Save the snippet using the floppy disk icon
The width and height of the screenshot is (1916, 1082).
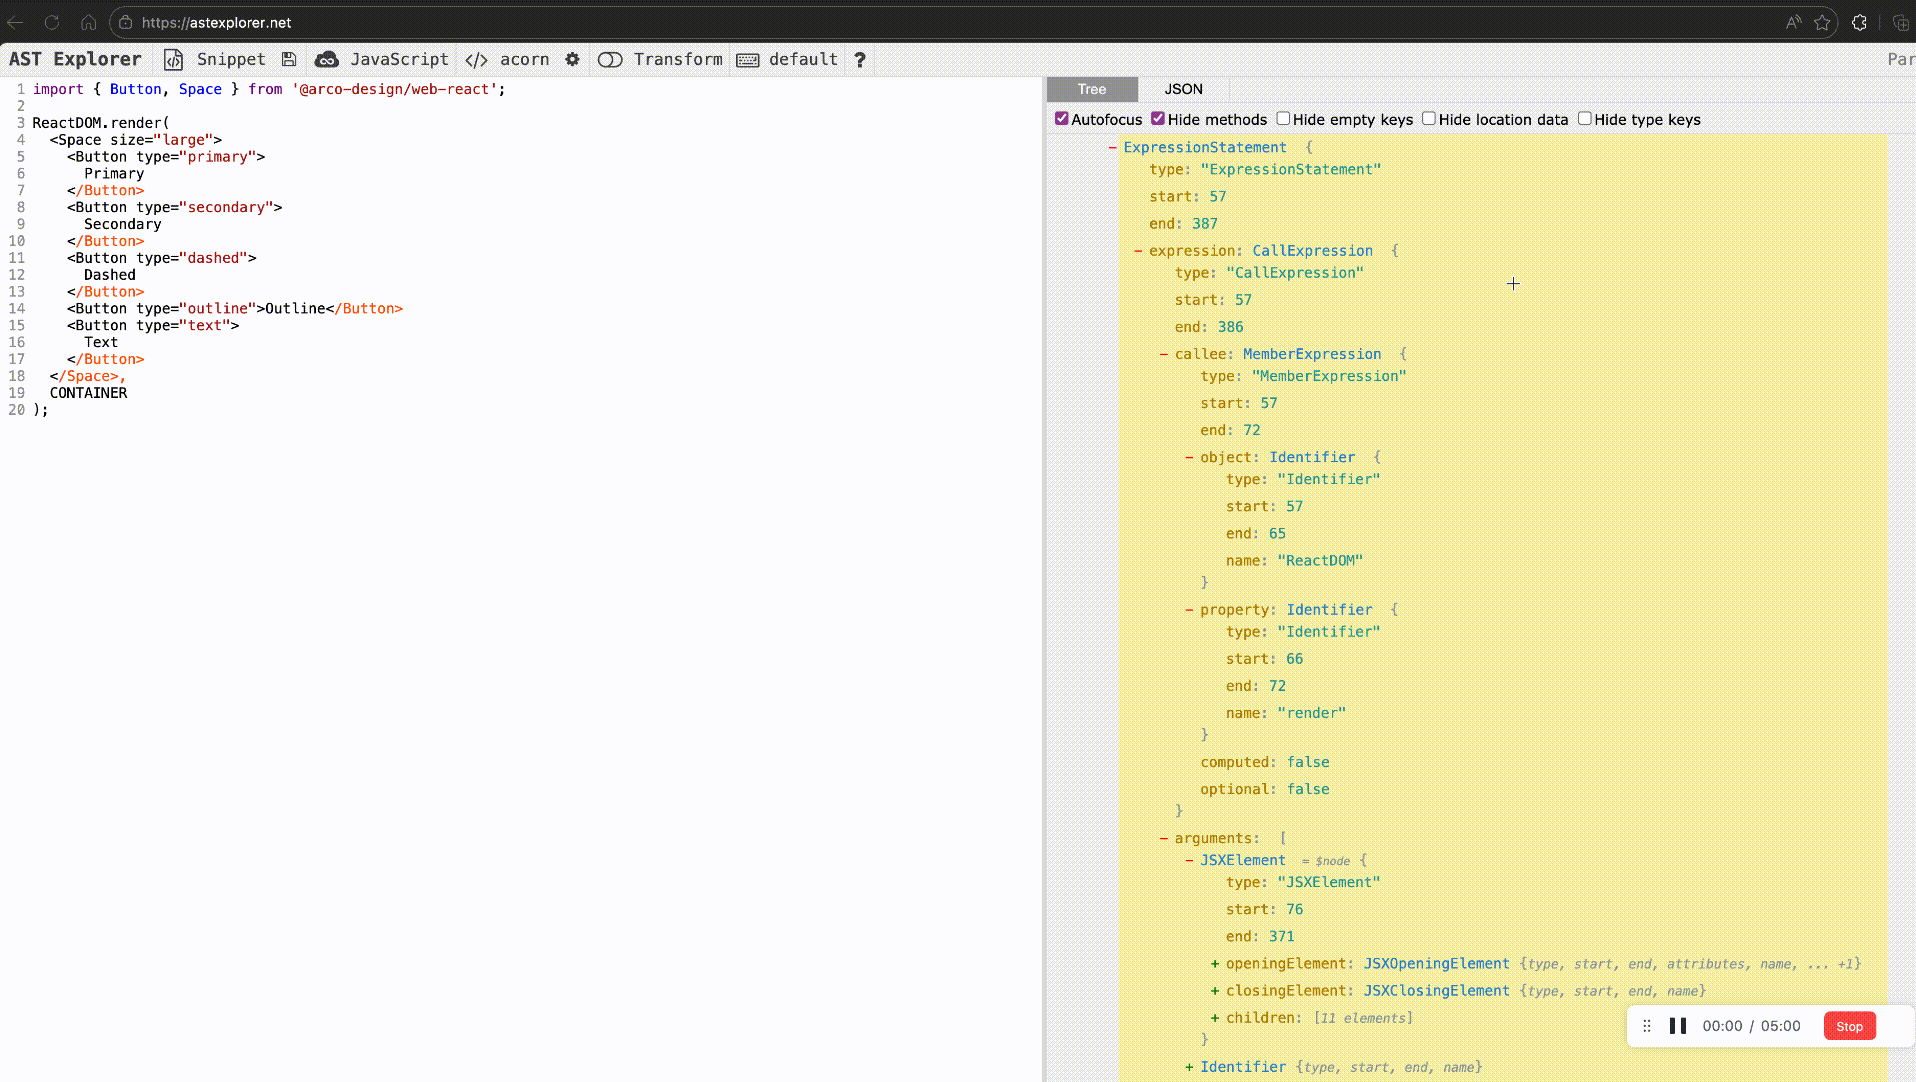pos(289,60)
